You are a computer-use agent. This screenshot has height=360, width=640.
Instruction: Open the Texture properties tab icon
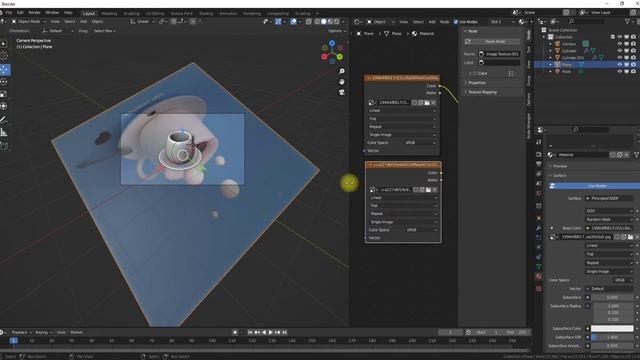click(539, 289)
